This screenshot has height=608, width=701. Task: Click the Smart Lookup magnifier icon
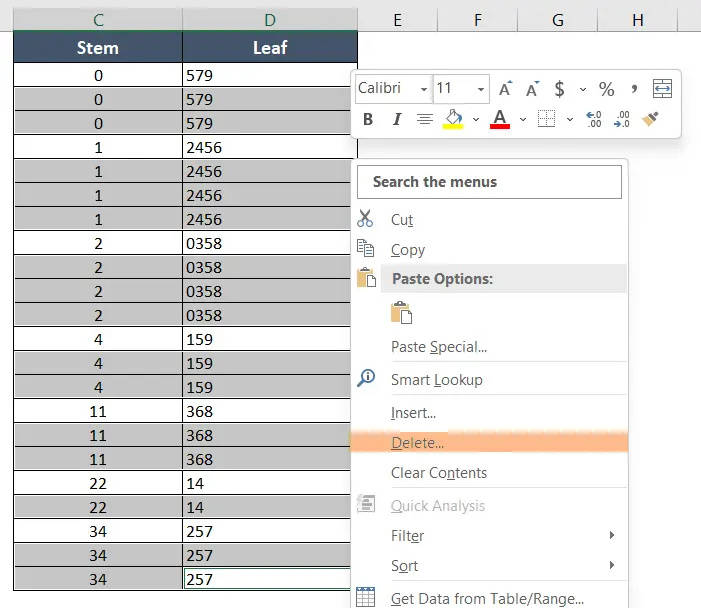366,378
